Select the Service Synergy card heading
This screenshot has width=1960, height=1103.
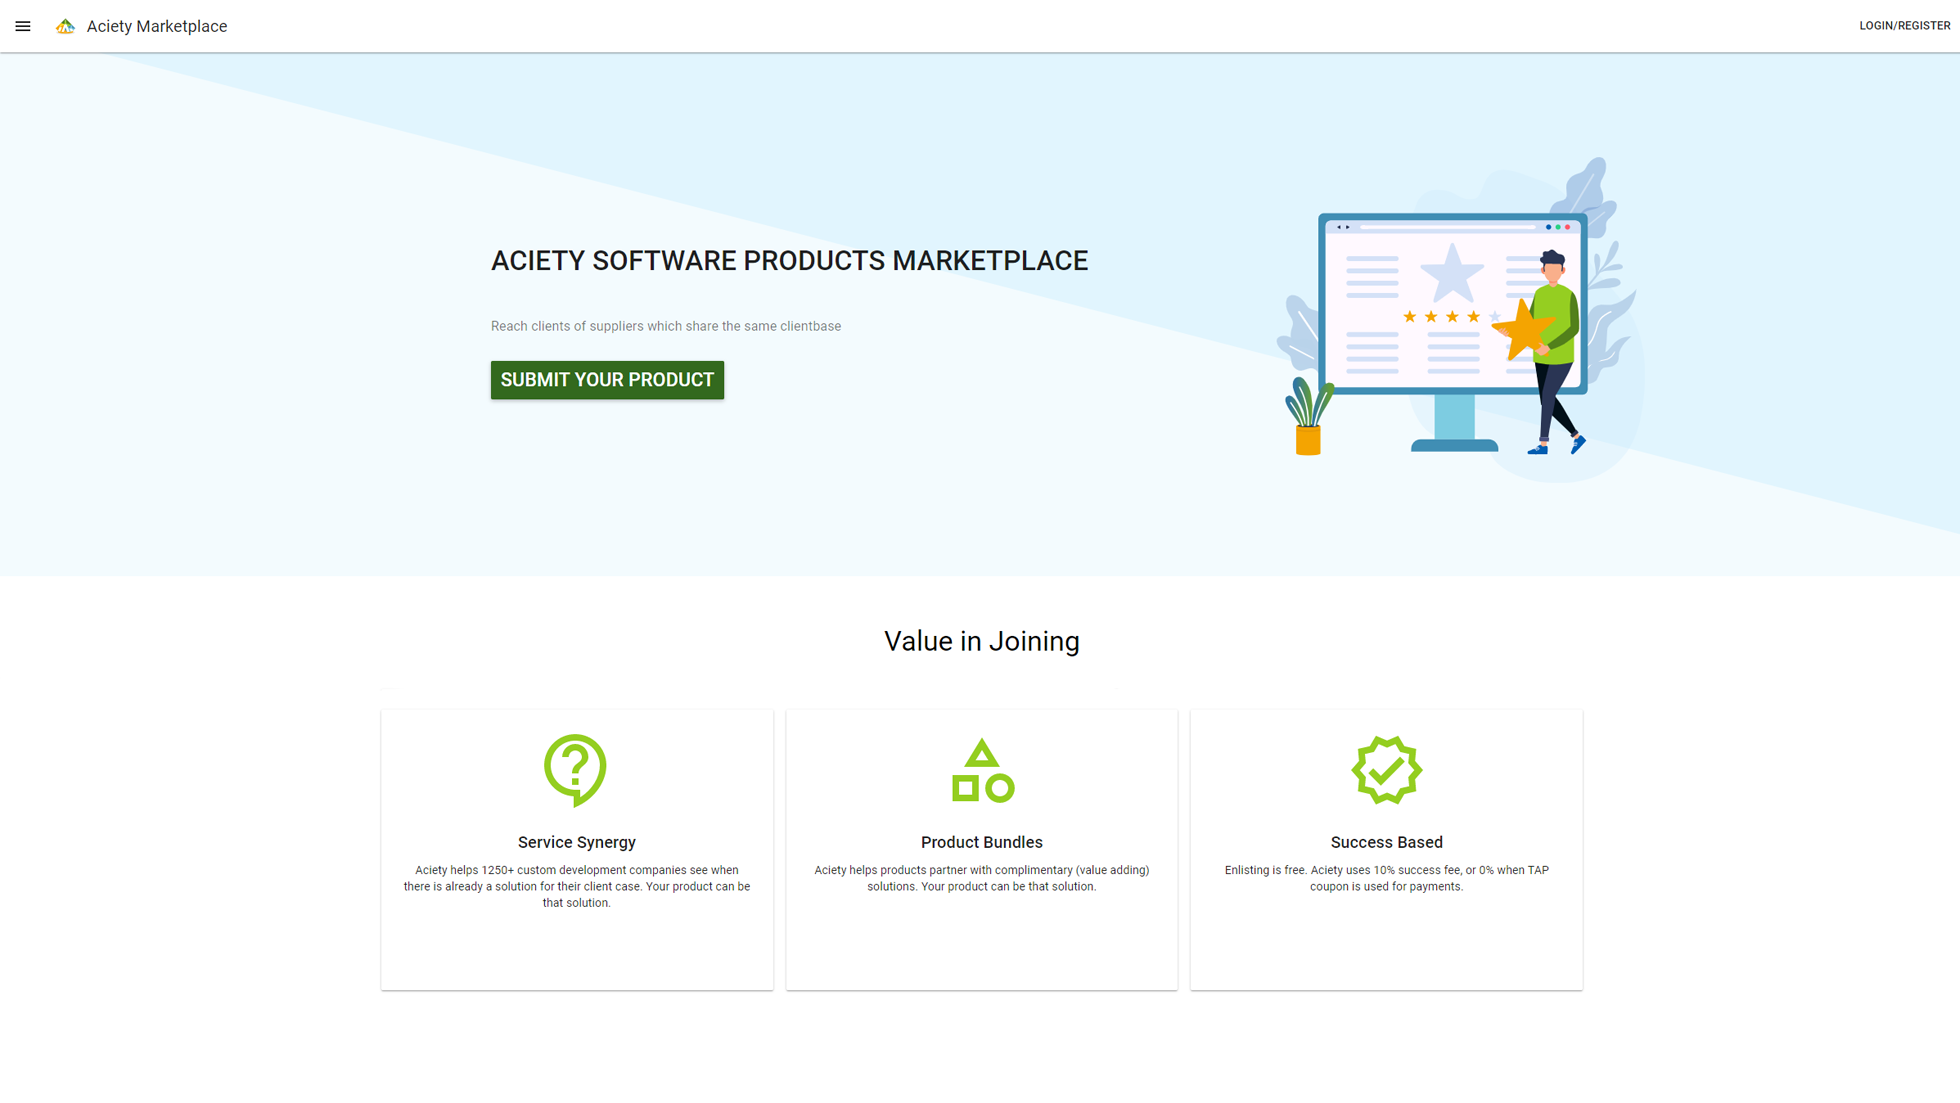click(x=577, y=842)
